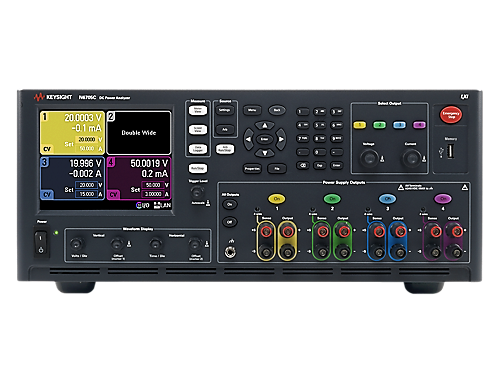Select output 4 with purple key
This screenshot has height=375, width=500.
click(419, 125)
